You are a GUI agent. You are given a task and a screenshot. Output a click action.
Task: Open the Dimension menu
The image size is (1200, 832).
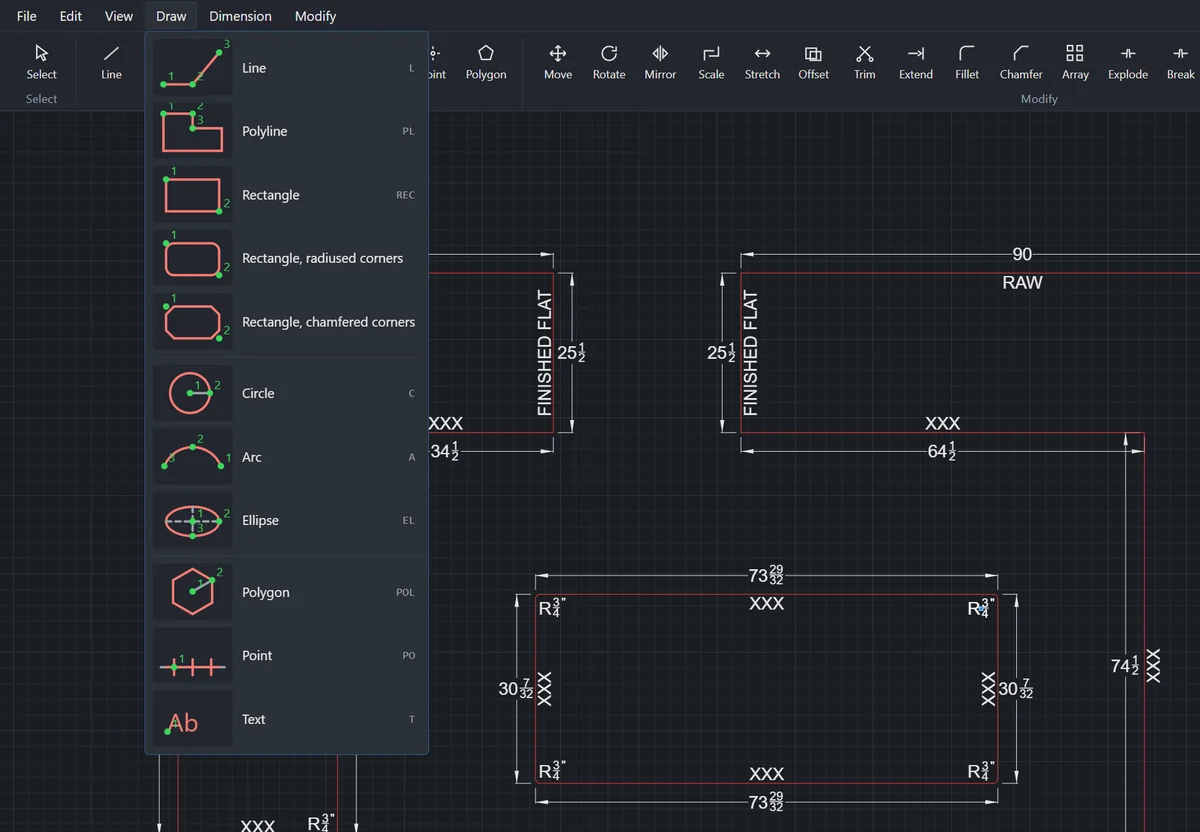(240, 16)
